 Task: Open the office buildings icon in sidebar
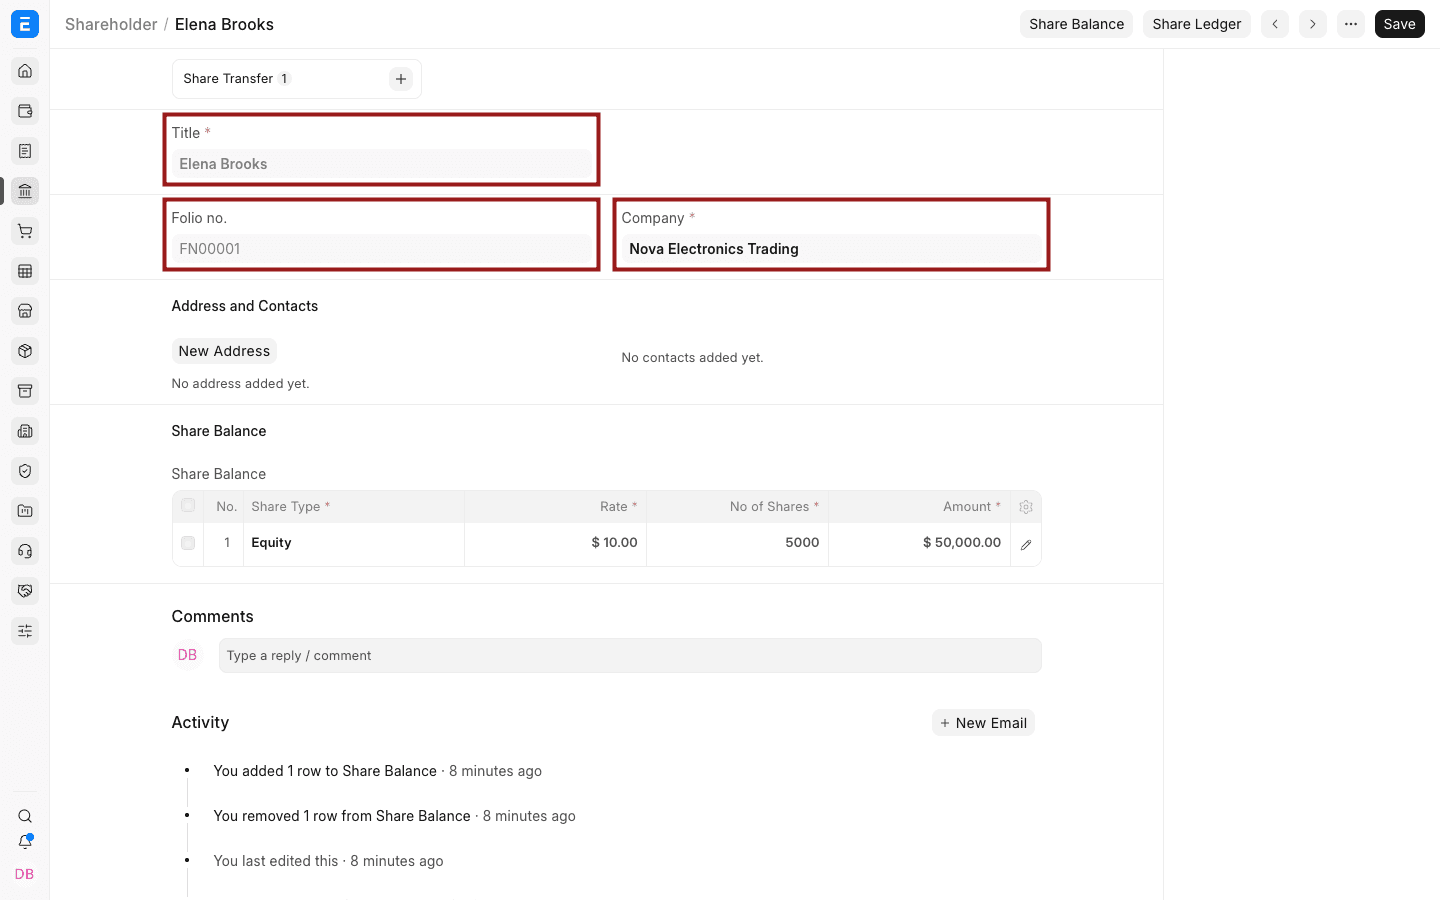[25, 431]
